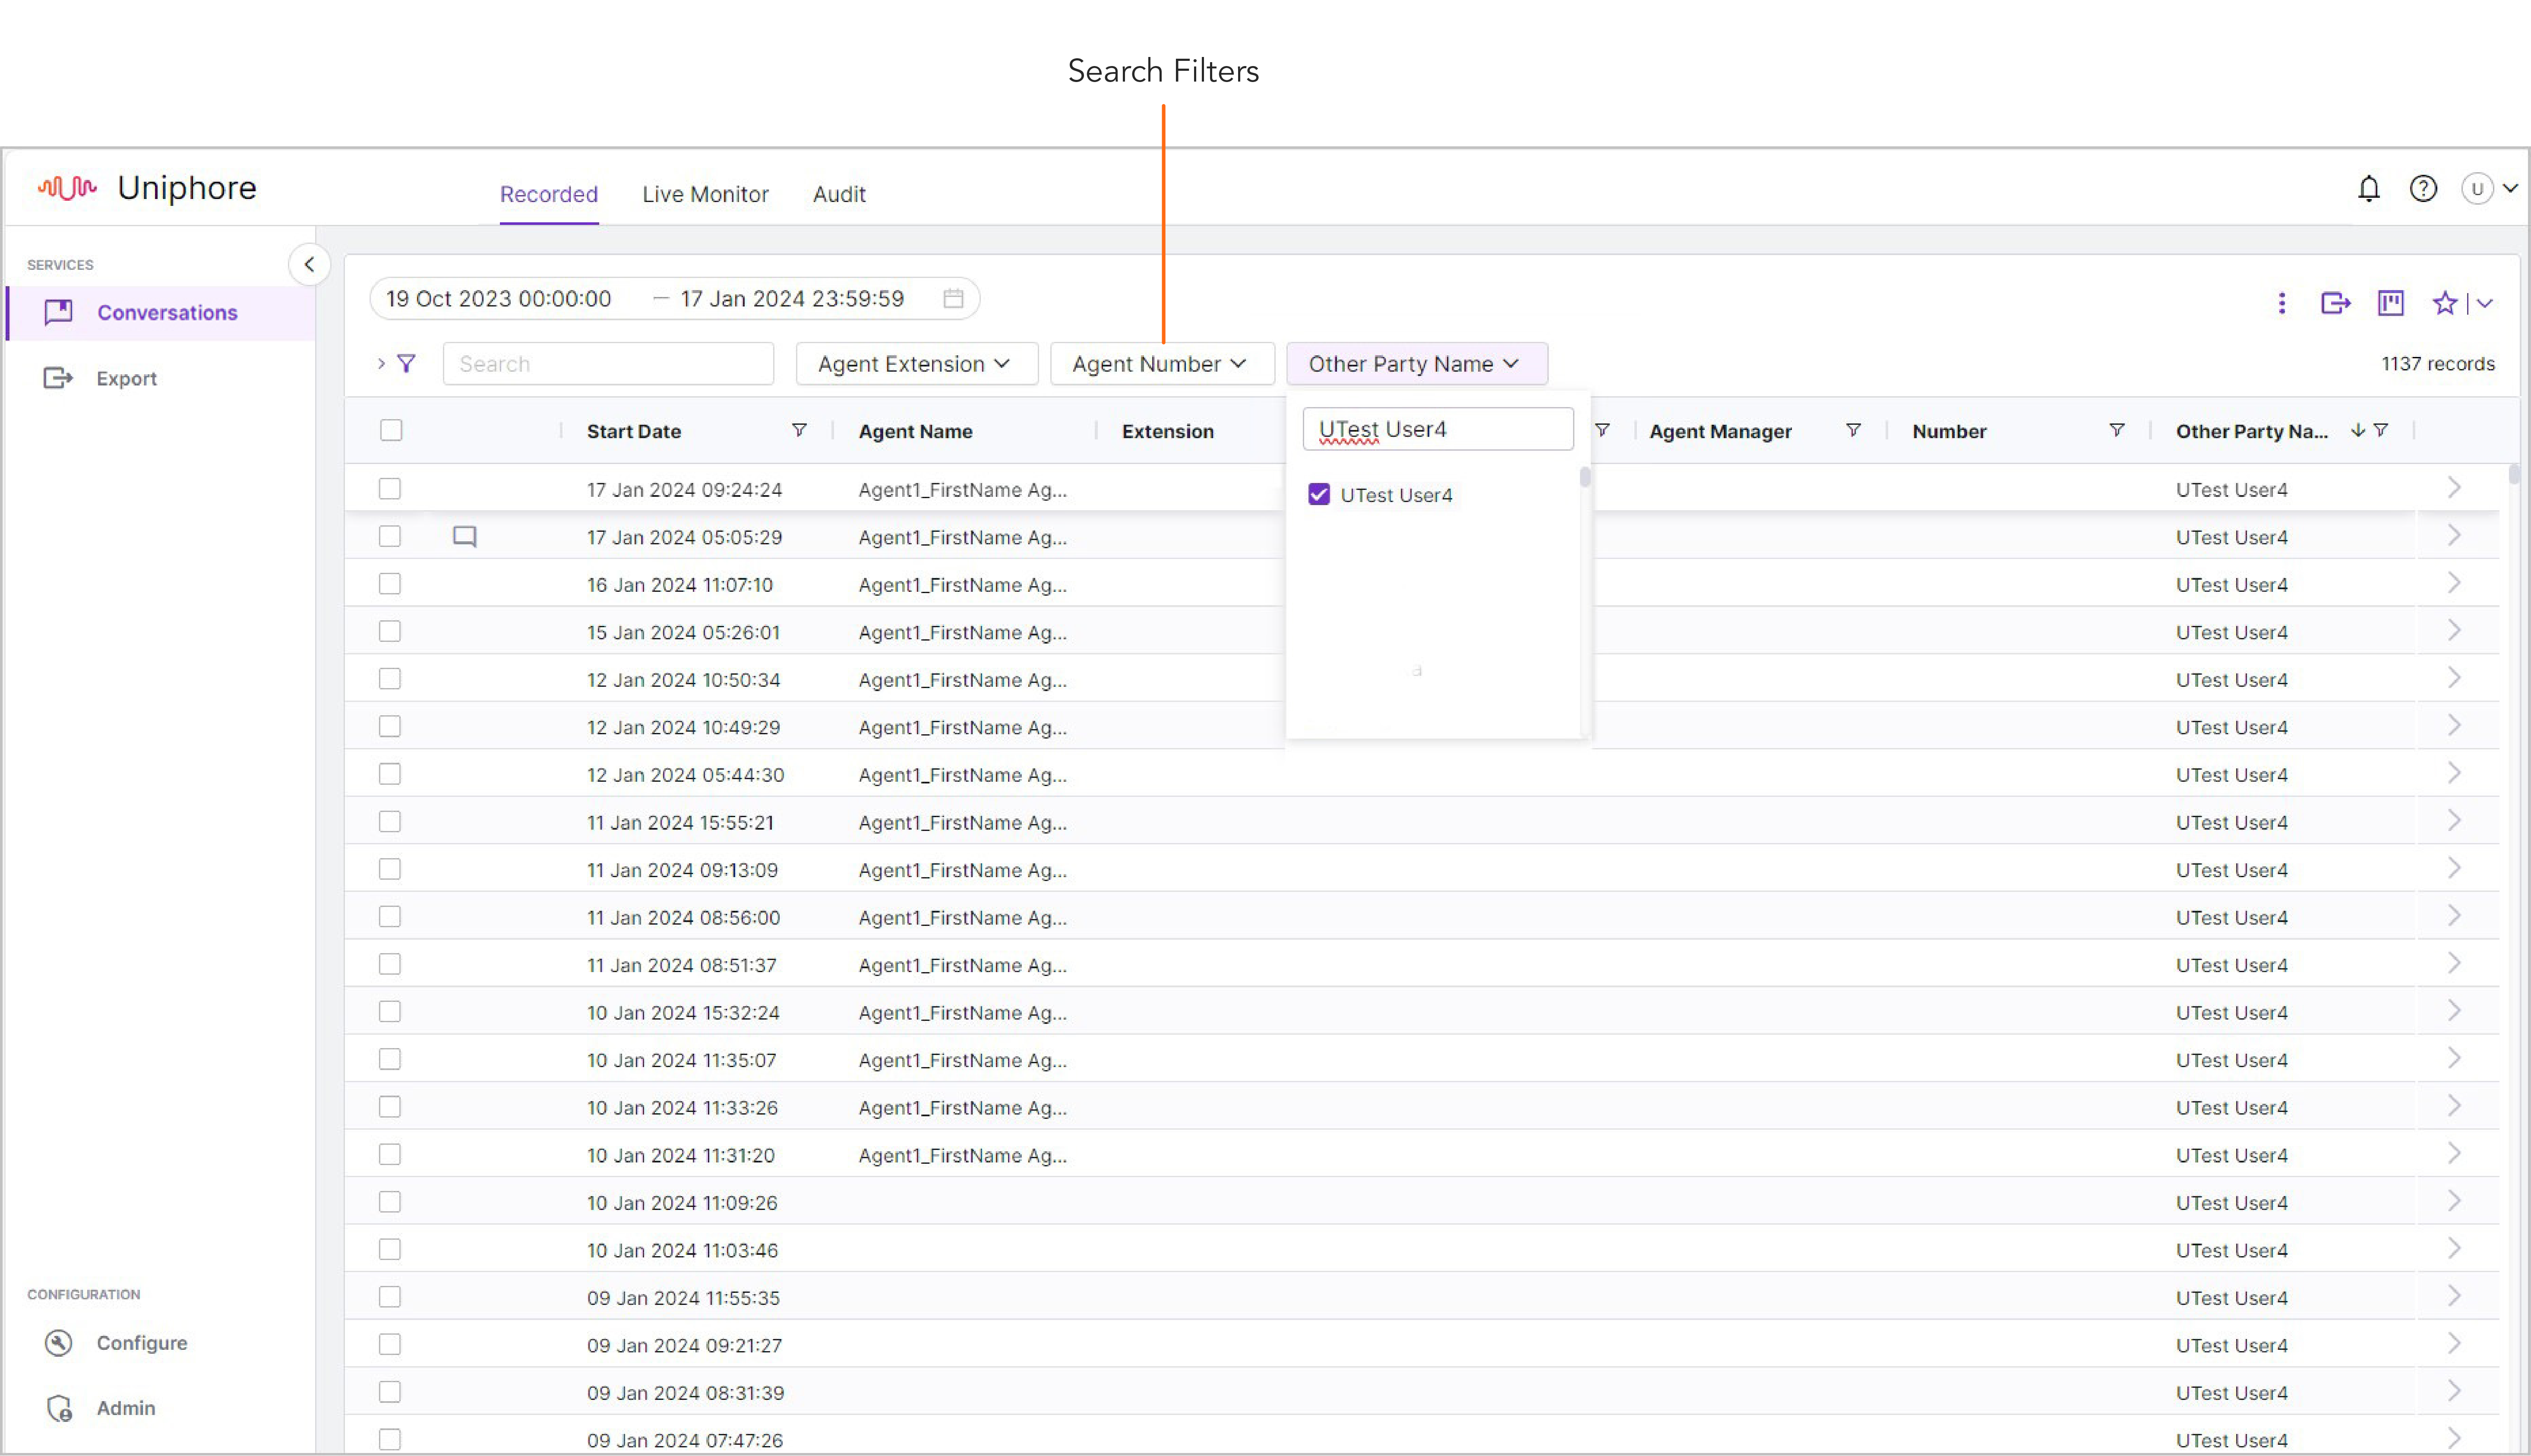Click the purple funnel filter icon

click(x=406, y=364)
